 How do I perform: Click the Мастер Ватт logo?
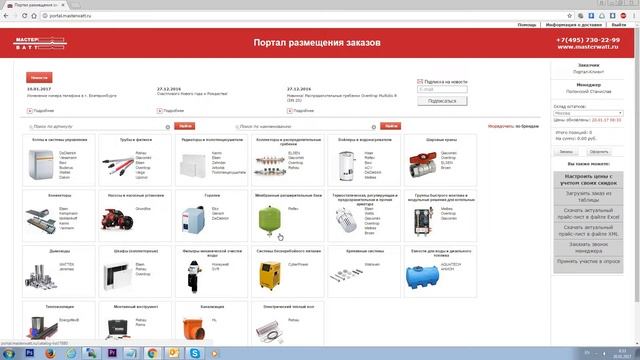tap(40, 43)
